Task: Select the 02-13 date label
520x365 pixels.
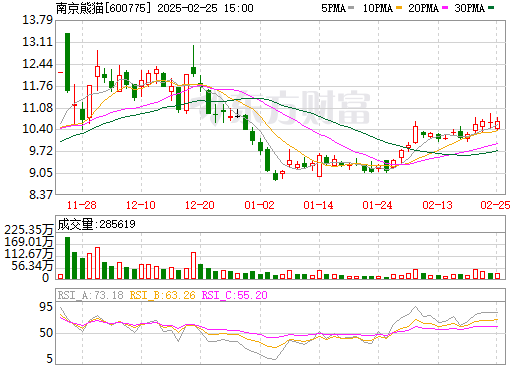Action: [437, 205]
